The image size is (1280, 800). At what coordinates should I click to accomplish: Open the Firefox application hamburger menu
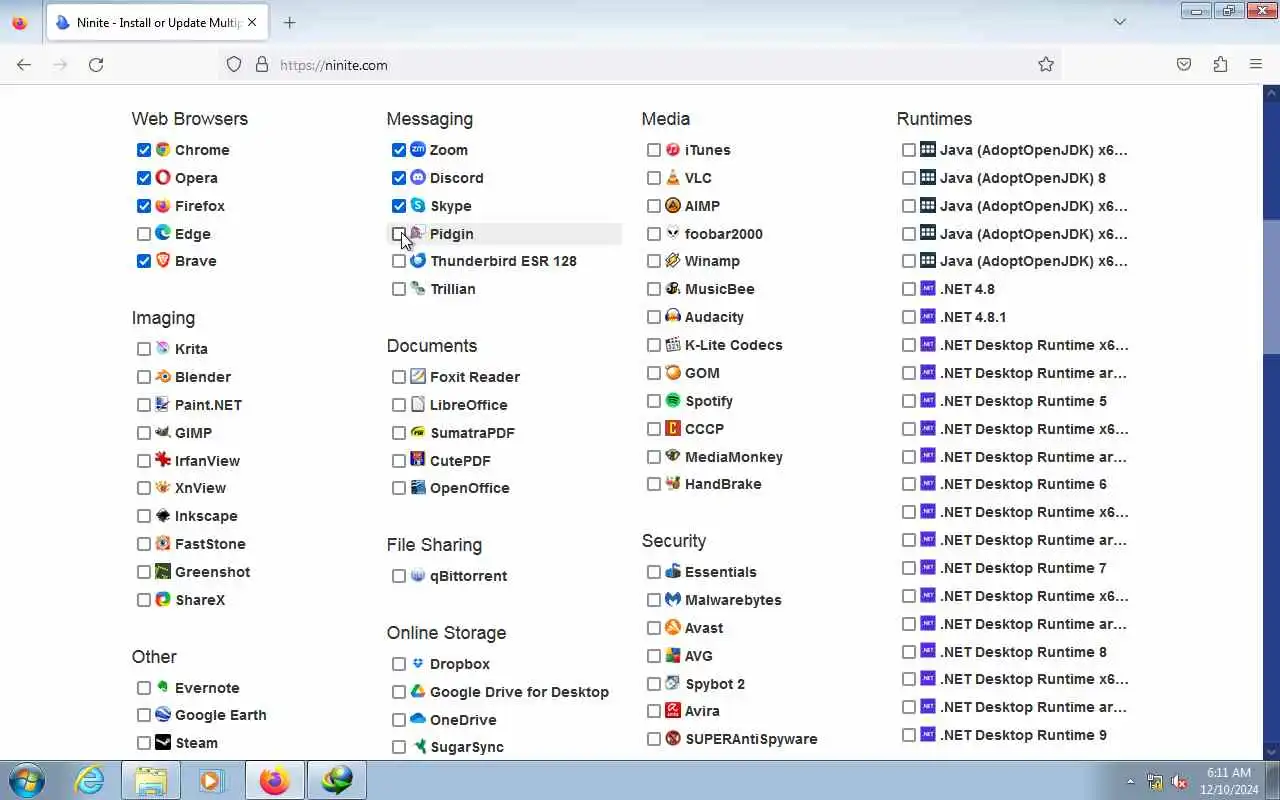pos(1256,64)
